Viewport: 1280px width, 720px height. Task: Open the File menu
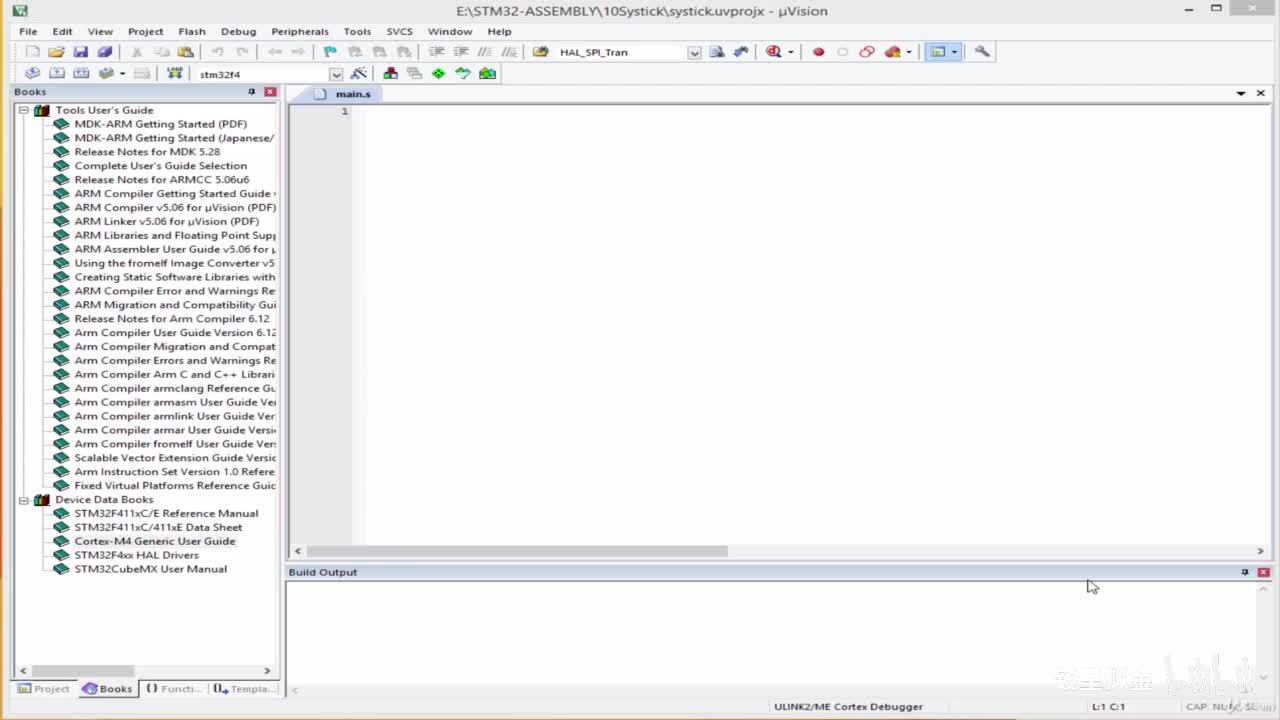[x=28, y=31]
